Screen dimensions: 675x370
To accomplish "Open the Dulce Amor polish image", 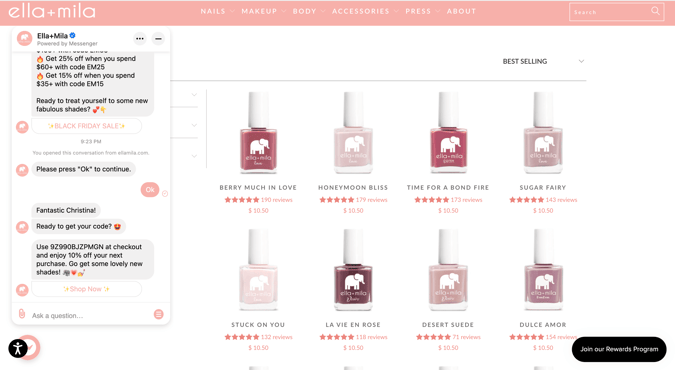I will point(543,270).
